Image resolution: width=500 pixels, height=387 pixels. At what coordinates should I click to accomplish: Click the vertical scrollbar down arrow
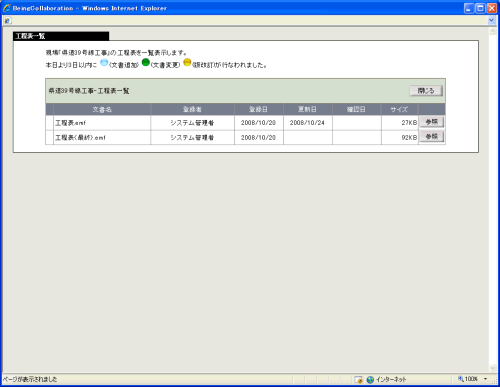(493, 368)
